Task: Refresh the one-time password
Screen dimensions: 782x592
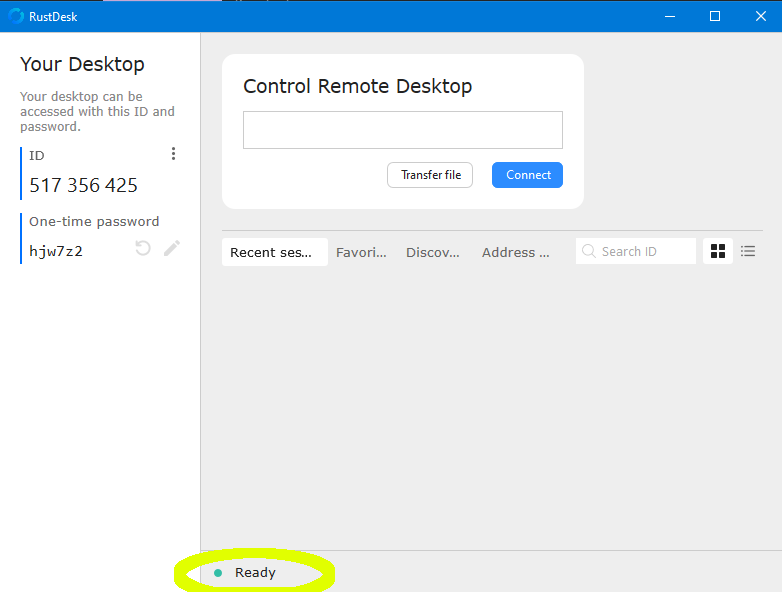Action: click(x=143, y=248)
